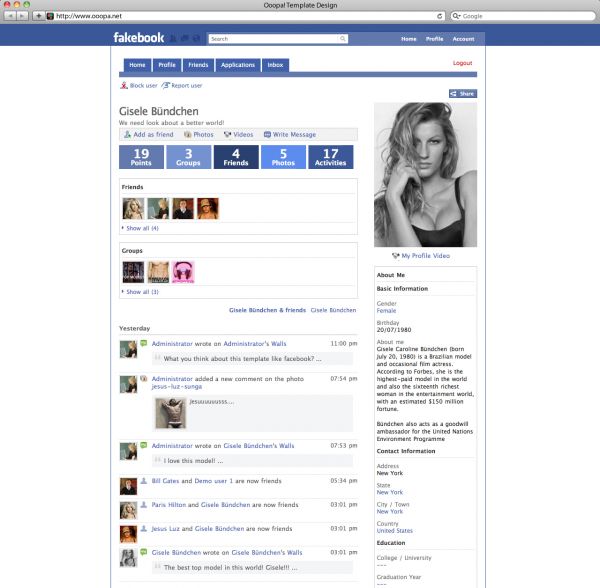
Task: Click the Block user icon
Action: 124,85
